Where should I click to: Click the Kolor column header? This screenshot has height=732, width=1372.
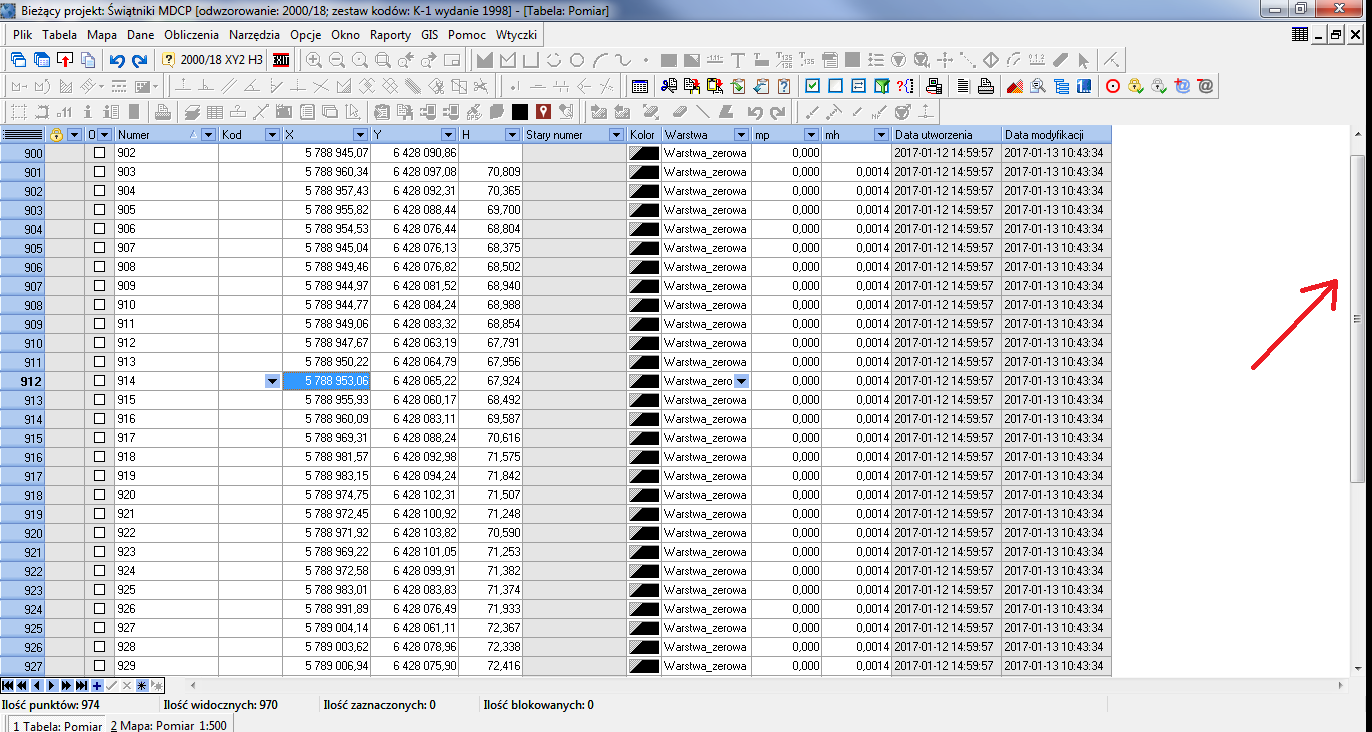click(644, 134)
